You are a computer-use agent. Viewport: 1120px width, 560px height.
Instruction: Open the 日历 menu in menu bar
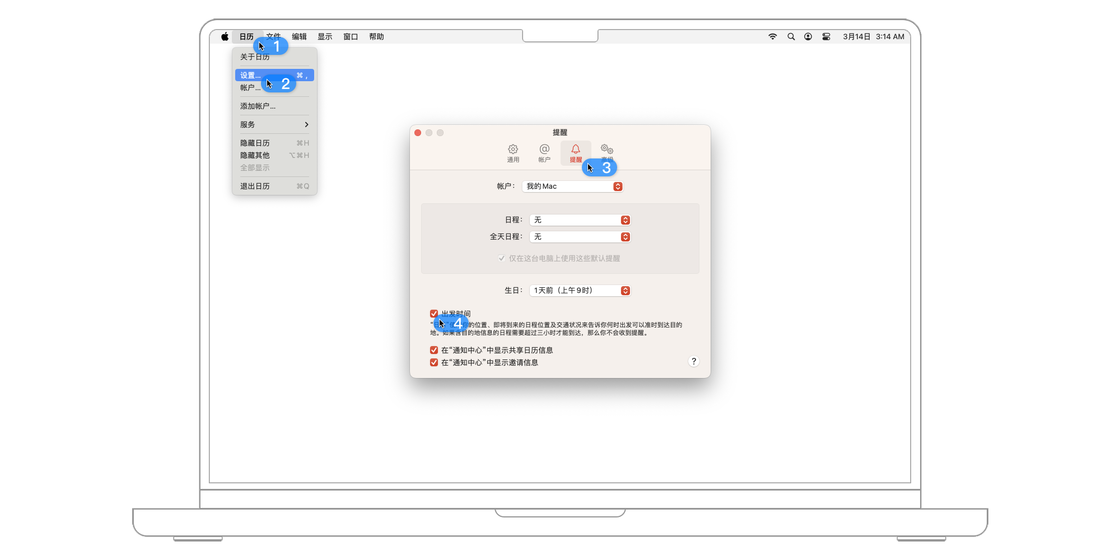(246, 36)
